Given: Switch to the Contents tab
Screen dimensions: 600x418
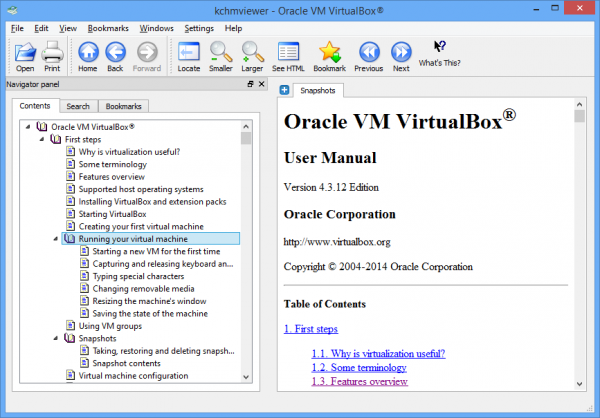Looking at the screenshot, I should pos(35,106).
